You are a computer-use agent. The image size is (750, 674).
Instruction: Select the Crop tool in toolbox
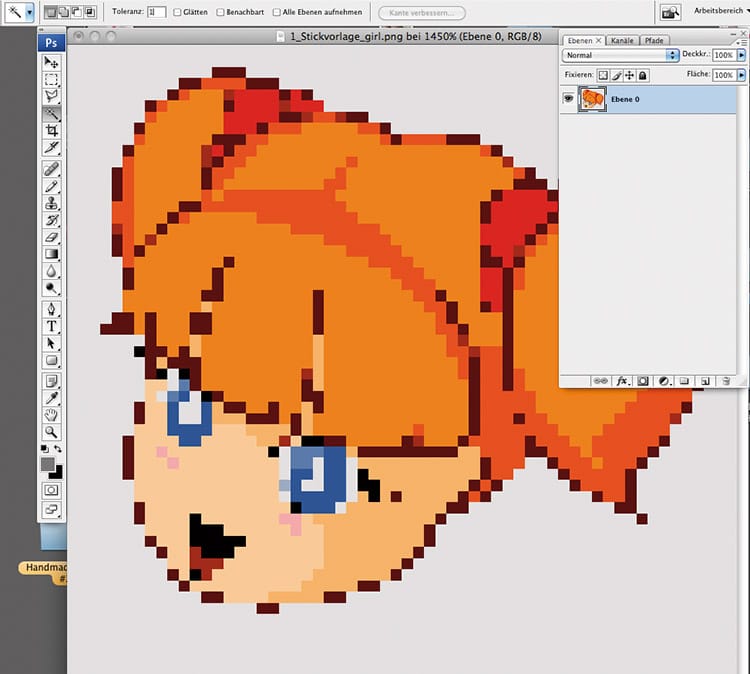pyautogui.click(x=51, y=131)
